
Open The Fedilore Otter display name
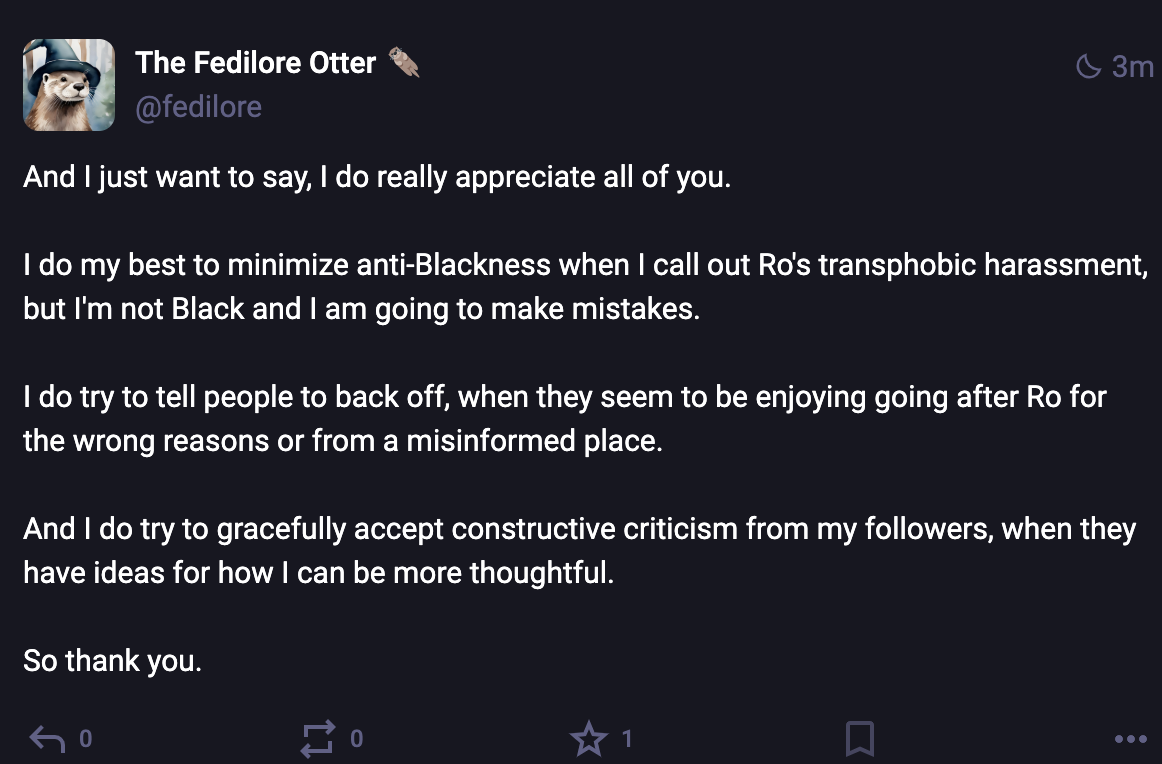pyautogui.click(x=255, y=63)
